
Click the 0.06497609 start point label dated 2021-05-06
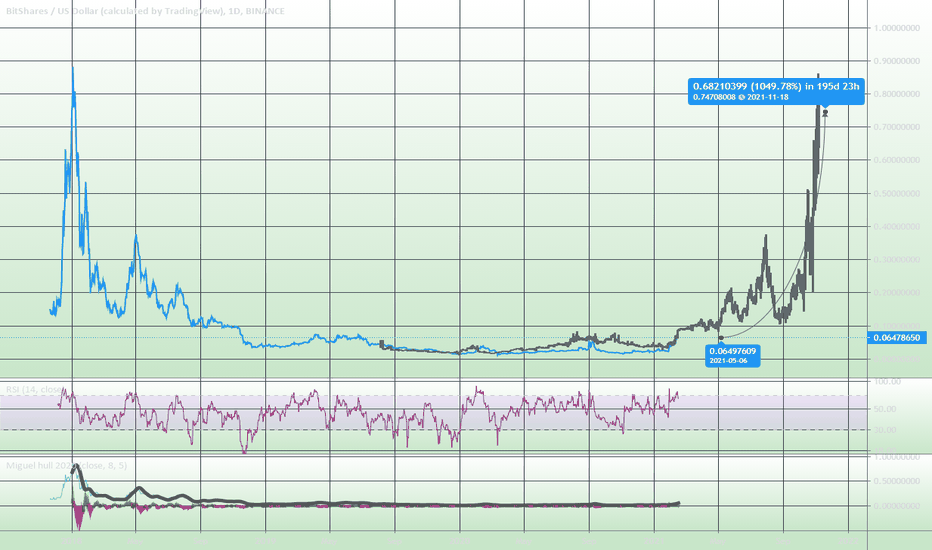point(732,356)
